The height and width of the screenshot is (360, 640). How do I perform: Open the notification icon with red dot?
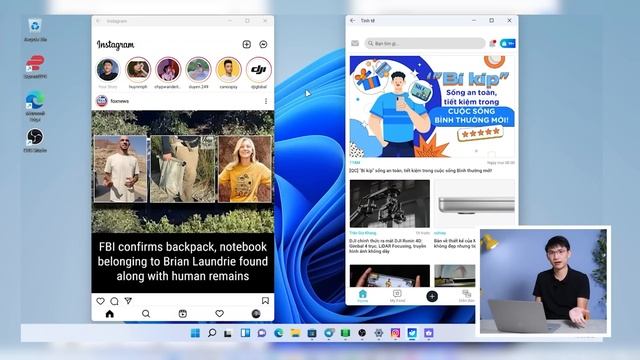pyautogui.click(x=493, y=43)
